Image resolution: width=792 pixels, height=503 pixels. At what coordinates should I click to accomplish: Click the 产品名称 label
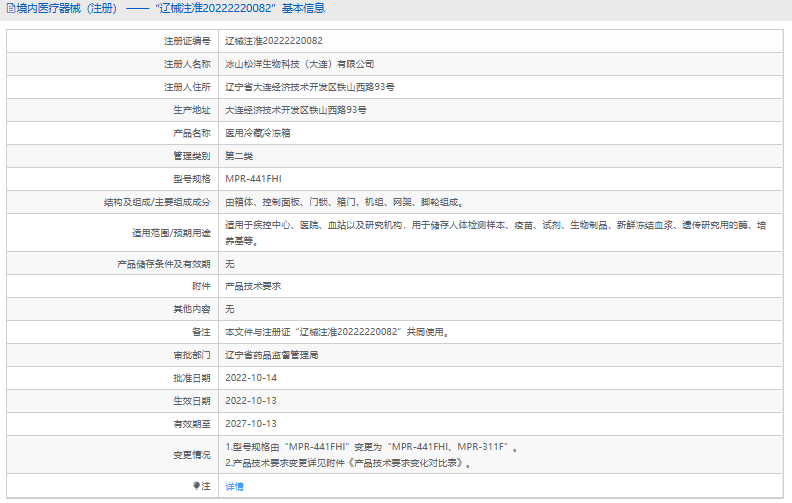click(x=192, y=133)
